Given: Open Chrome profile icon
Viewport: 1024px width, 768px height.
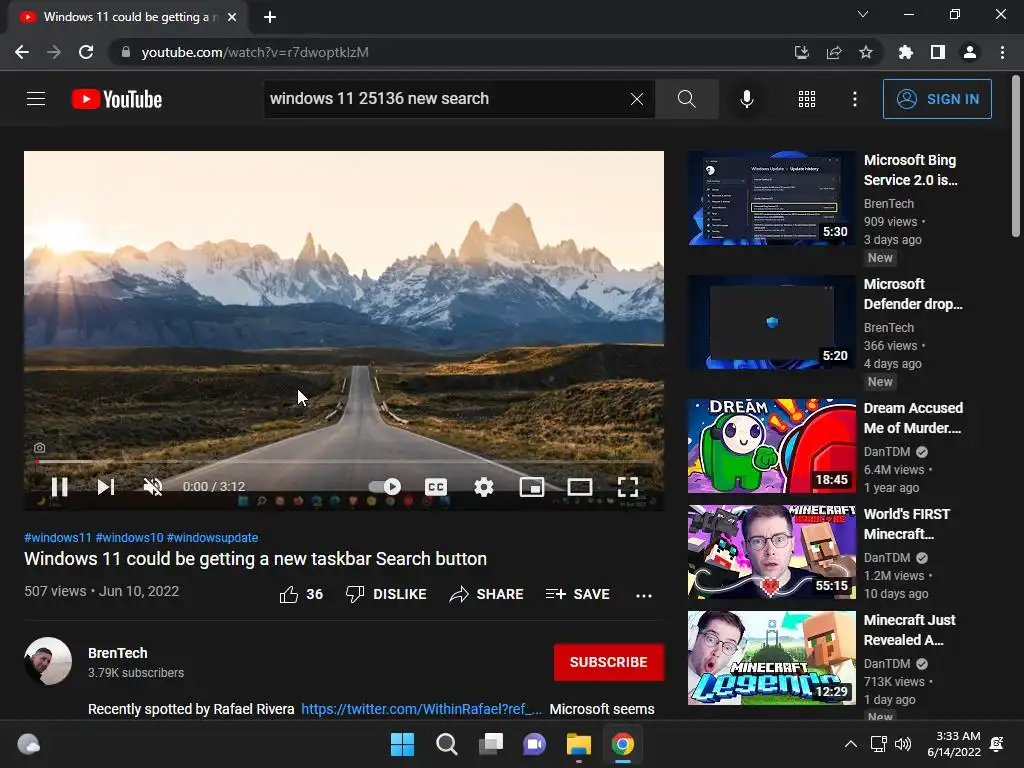Looking at the screenshot, I should (x=970, y=52).
